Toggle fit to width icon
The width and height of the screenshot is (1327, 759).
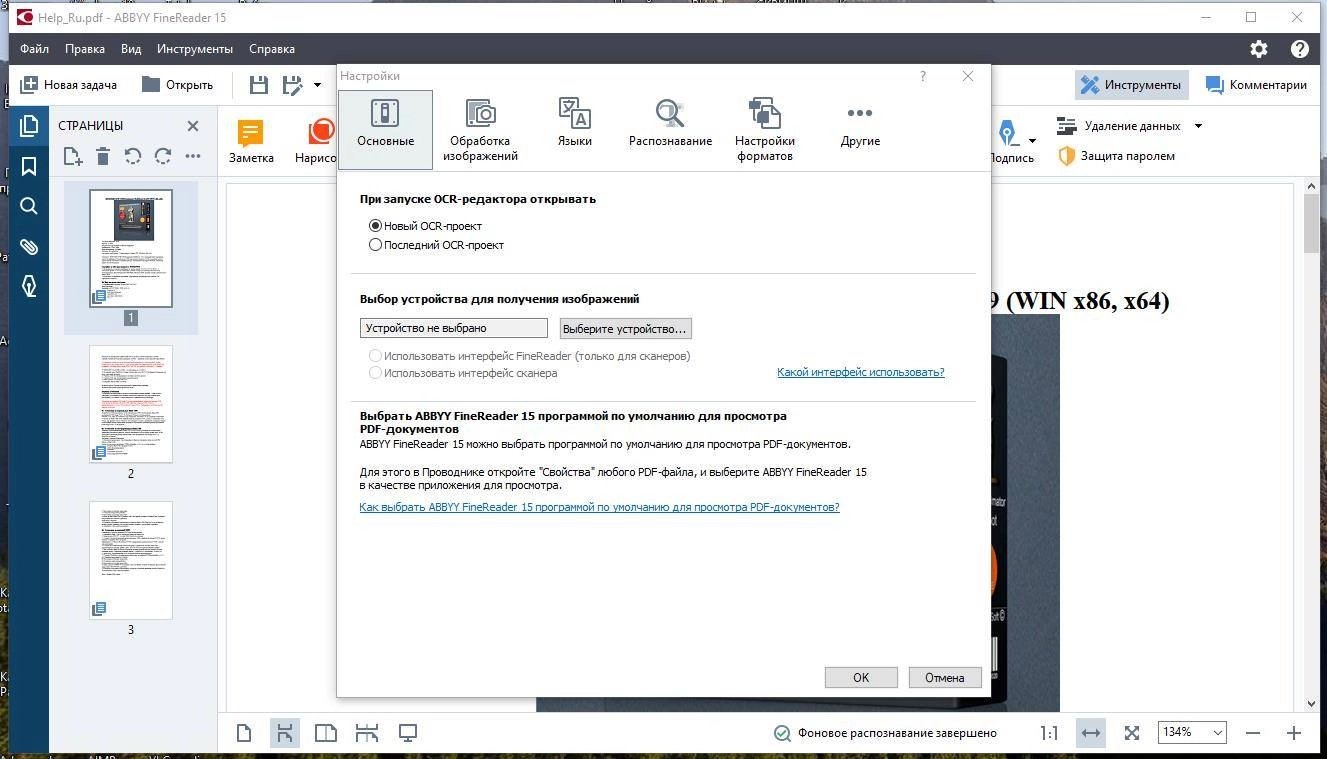1091,733
